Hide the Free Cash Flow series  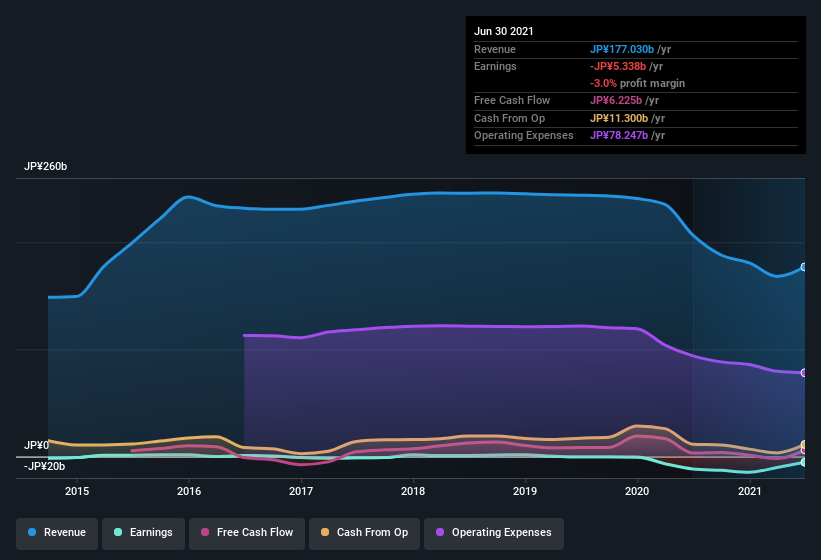(x=247, y=533)
